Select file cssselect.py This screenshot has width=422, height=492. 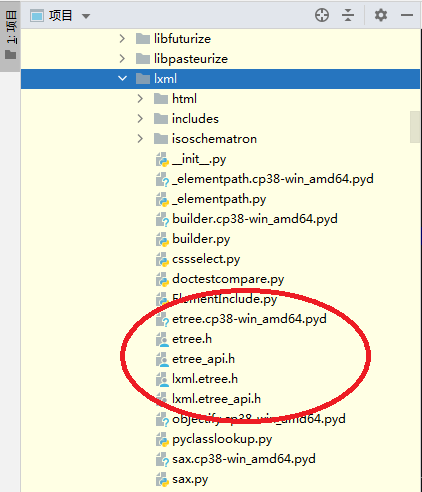pos(206,259)
